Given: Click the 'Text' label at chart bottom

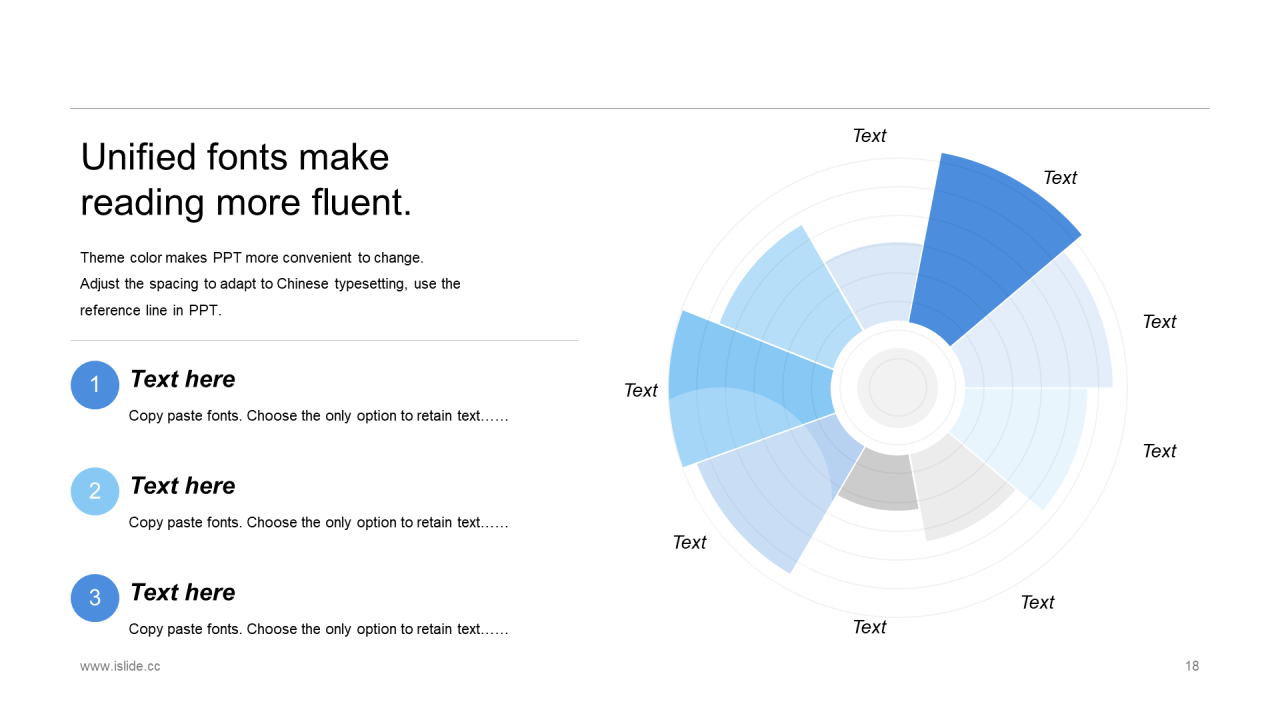Looking at the screenshot, I should click(869, 627).
